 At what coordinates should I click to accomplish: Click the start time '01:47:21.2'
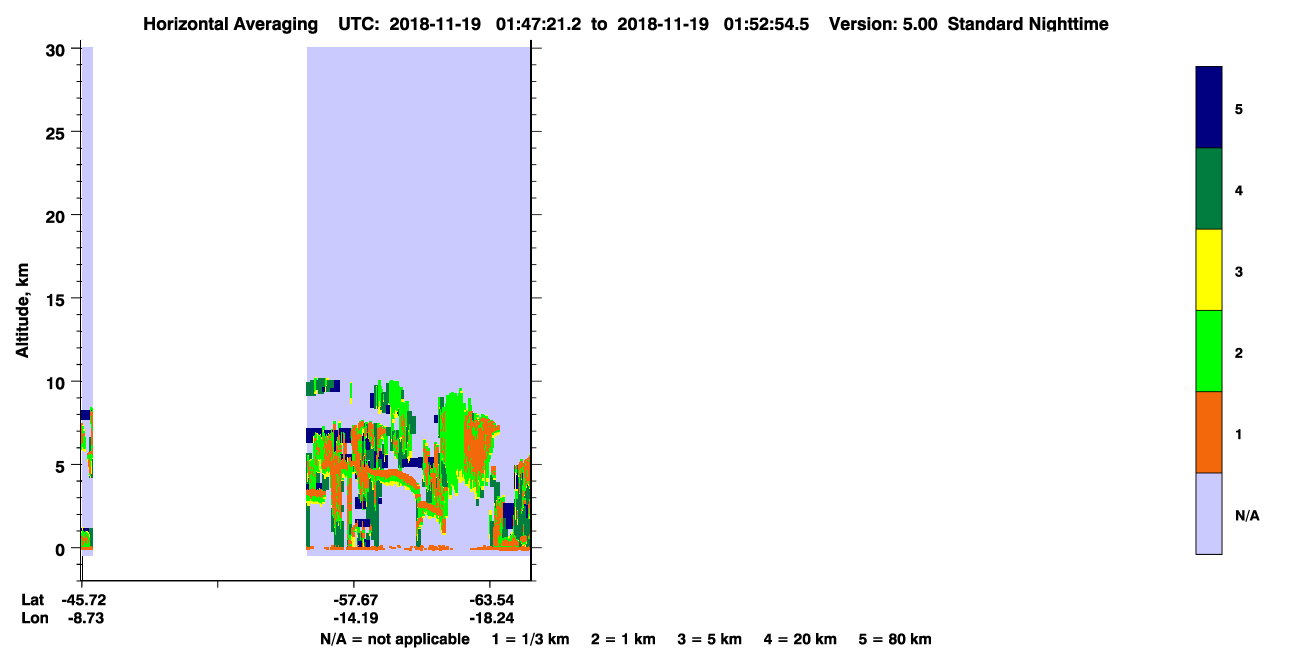click(x=538, y=24)
